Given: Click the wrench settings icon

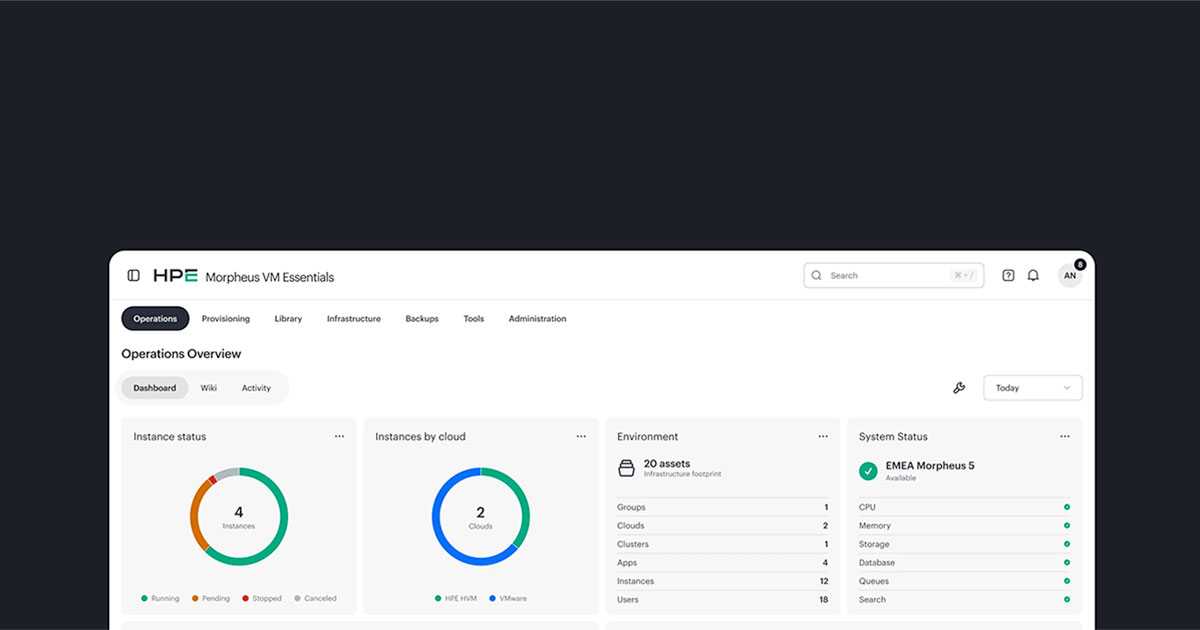Looking at the screenshot, I should click(x=959, y=388).
